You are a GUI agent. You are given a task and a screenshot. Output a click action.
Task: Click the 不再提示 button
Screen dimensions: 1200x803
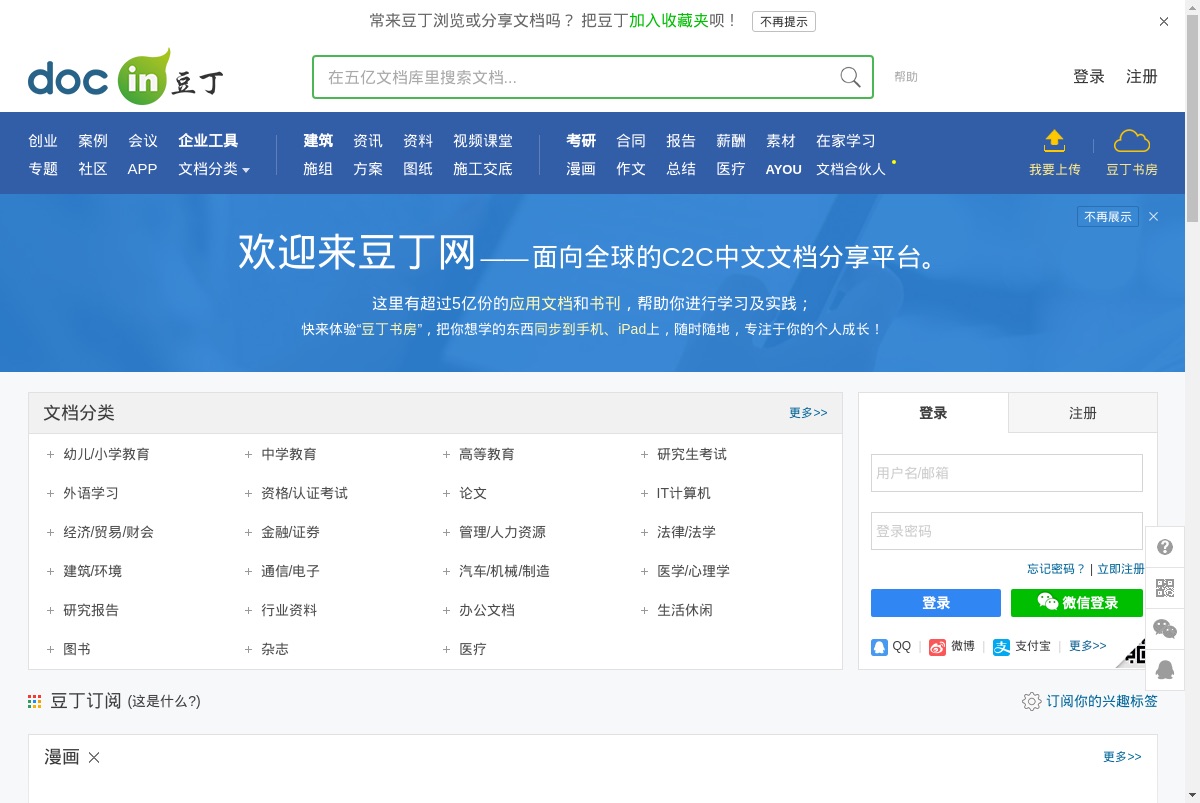(784, 21)
